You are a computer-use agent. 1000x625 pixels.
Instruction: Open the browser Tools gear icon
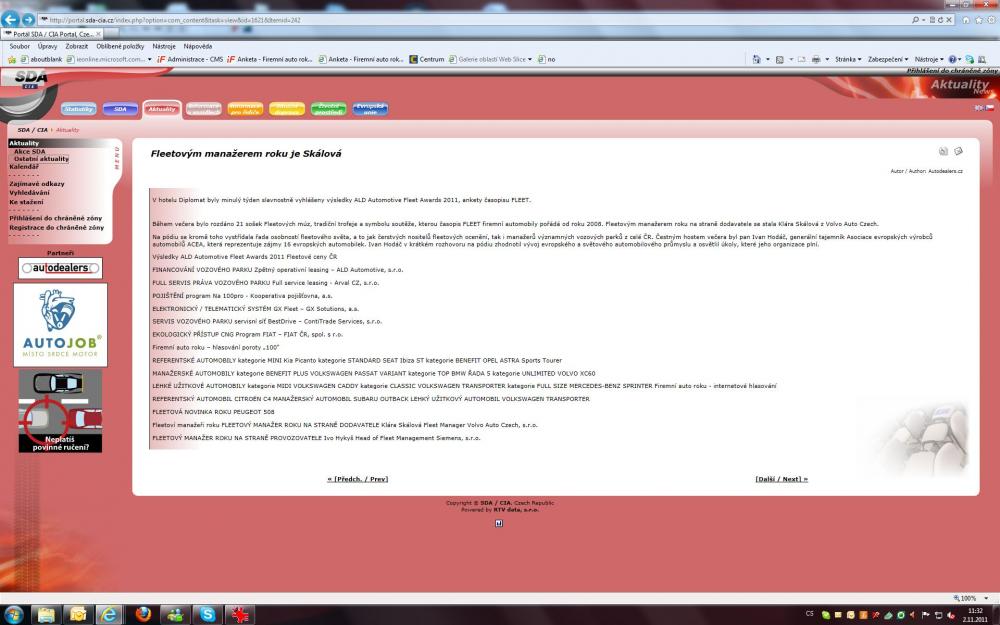click(992, 20)
